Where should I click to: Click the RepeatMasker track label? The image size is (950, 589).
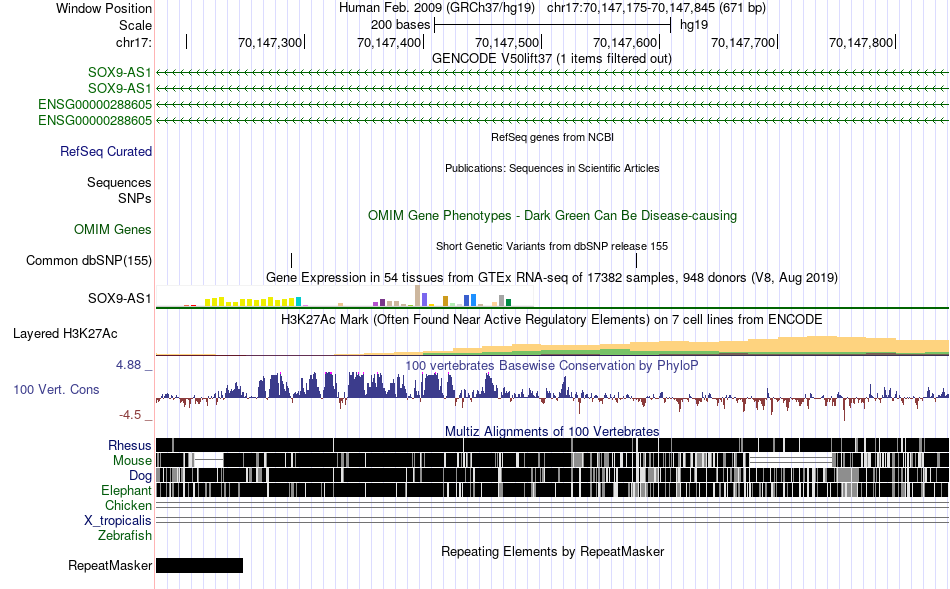(110, 565)
